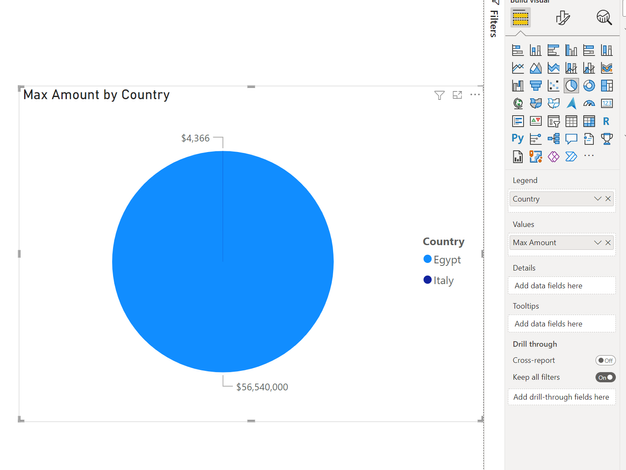Expand the Max Amount field dropdown chevron

coord(597,242)
